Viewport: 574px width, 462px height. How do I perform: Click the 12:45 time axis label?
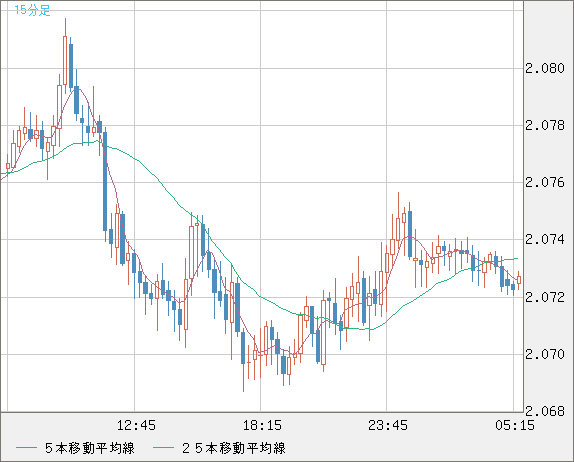click(x=136, y=425)
